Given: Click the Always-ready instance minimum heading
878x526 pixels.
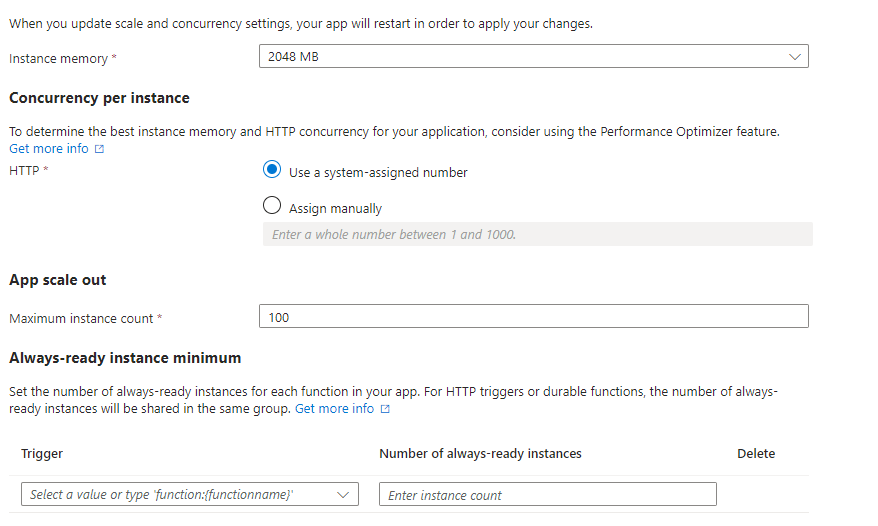Looking at the screenshot, I should click(125, 358).
